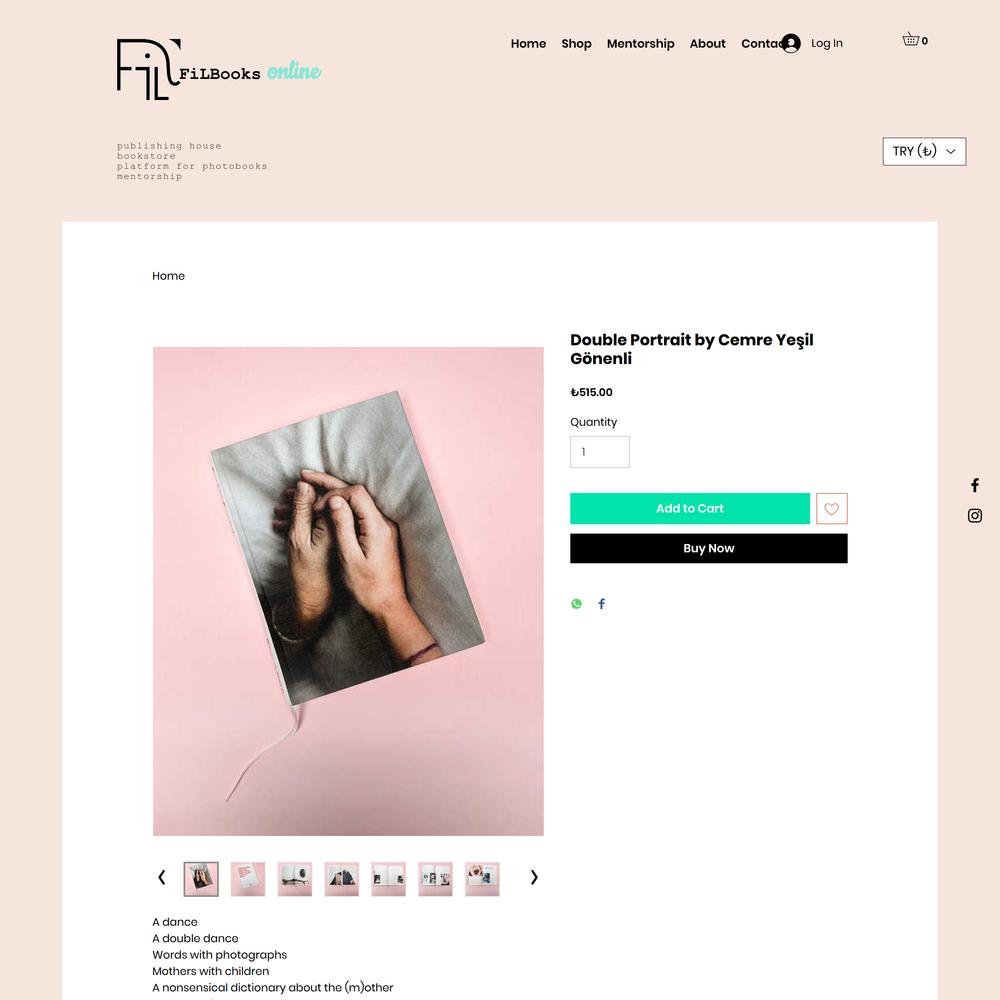
Task: Open the About menu item
Action: [x=707, y=43]
